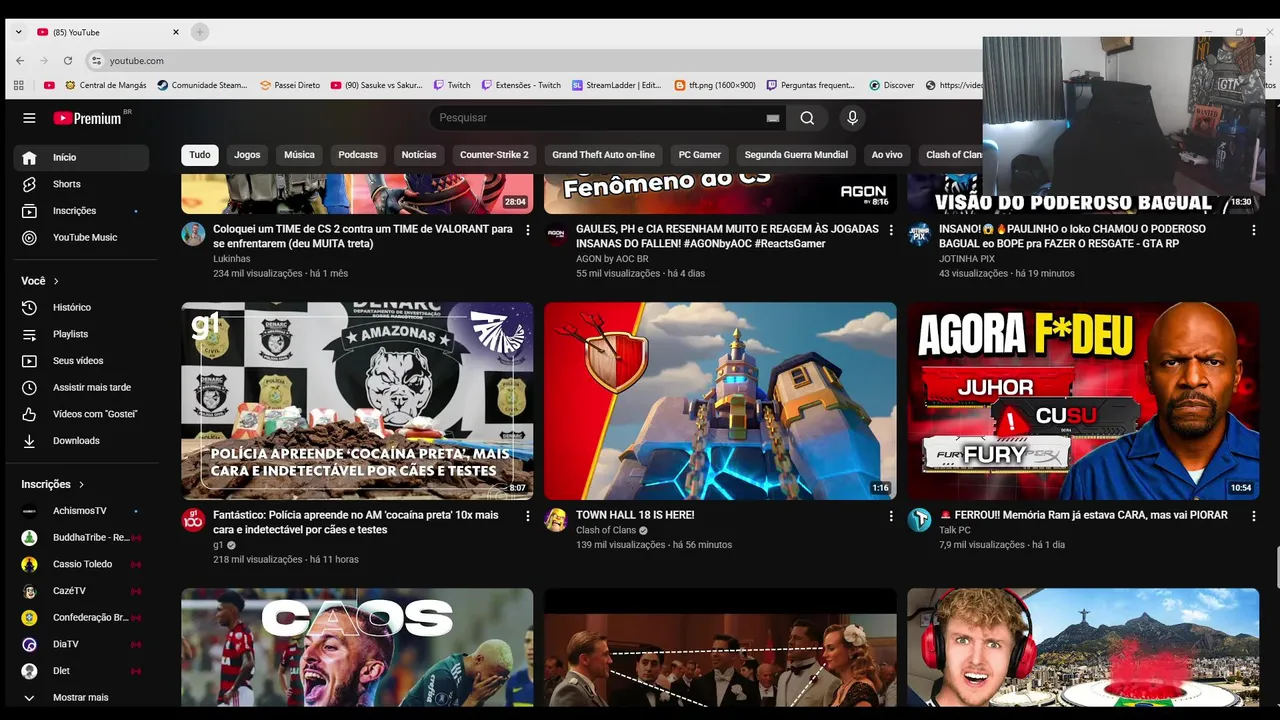Screen dimensions: 1280x720
Task: Open Shorts from the sidebar
Action: [x=81, y=184]
